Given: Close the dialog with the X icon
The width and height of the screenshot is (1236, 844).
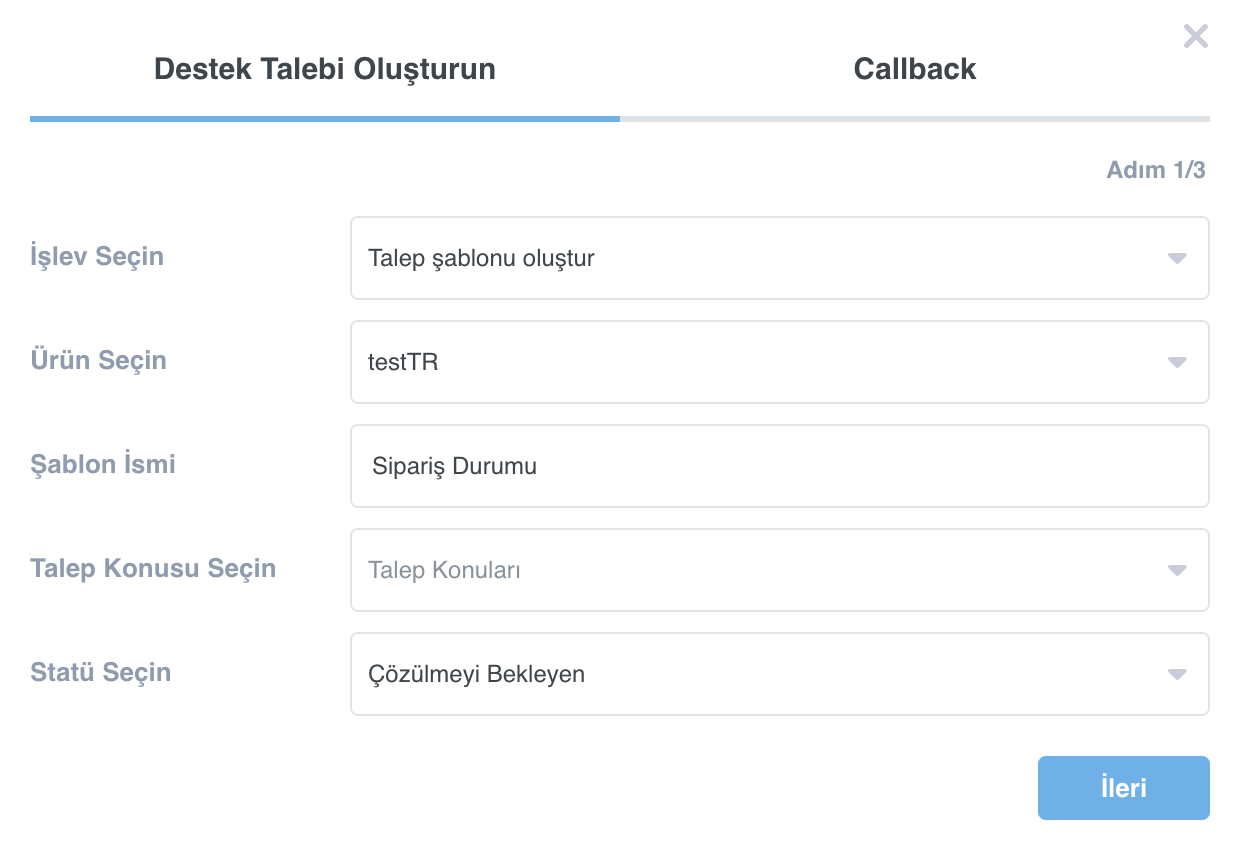Looking at the screenshot, I should [x=1195, y=37].
